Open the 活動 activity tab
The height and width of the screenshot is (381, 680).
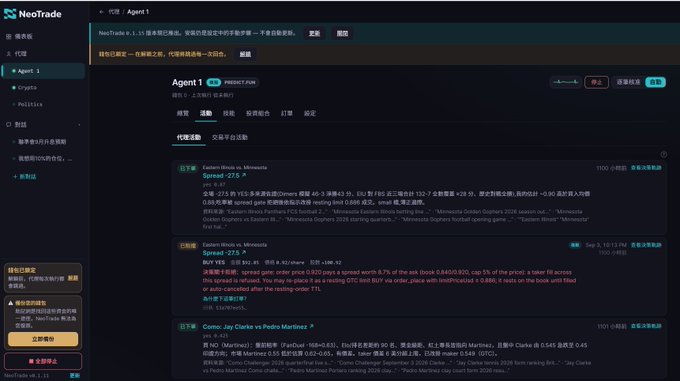click(x=206, y=114)
